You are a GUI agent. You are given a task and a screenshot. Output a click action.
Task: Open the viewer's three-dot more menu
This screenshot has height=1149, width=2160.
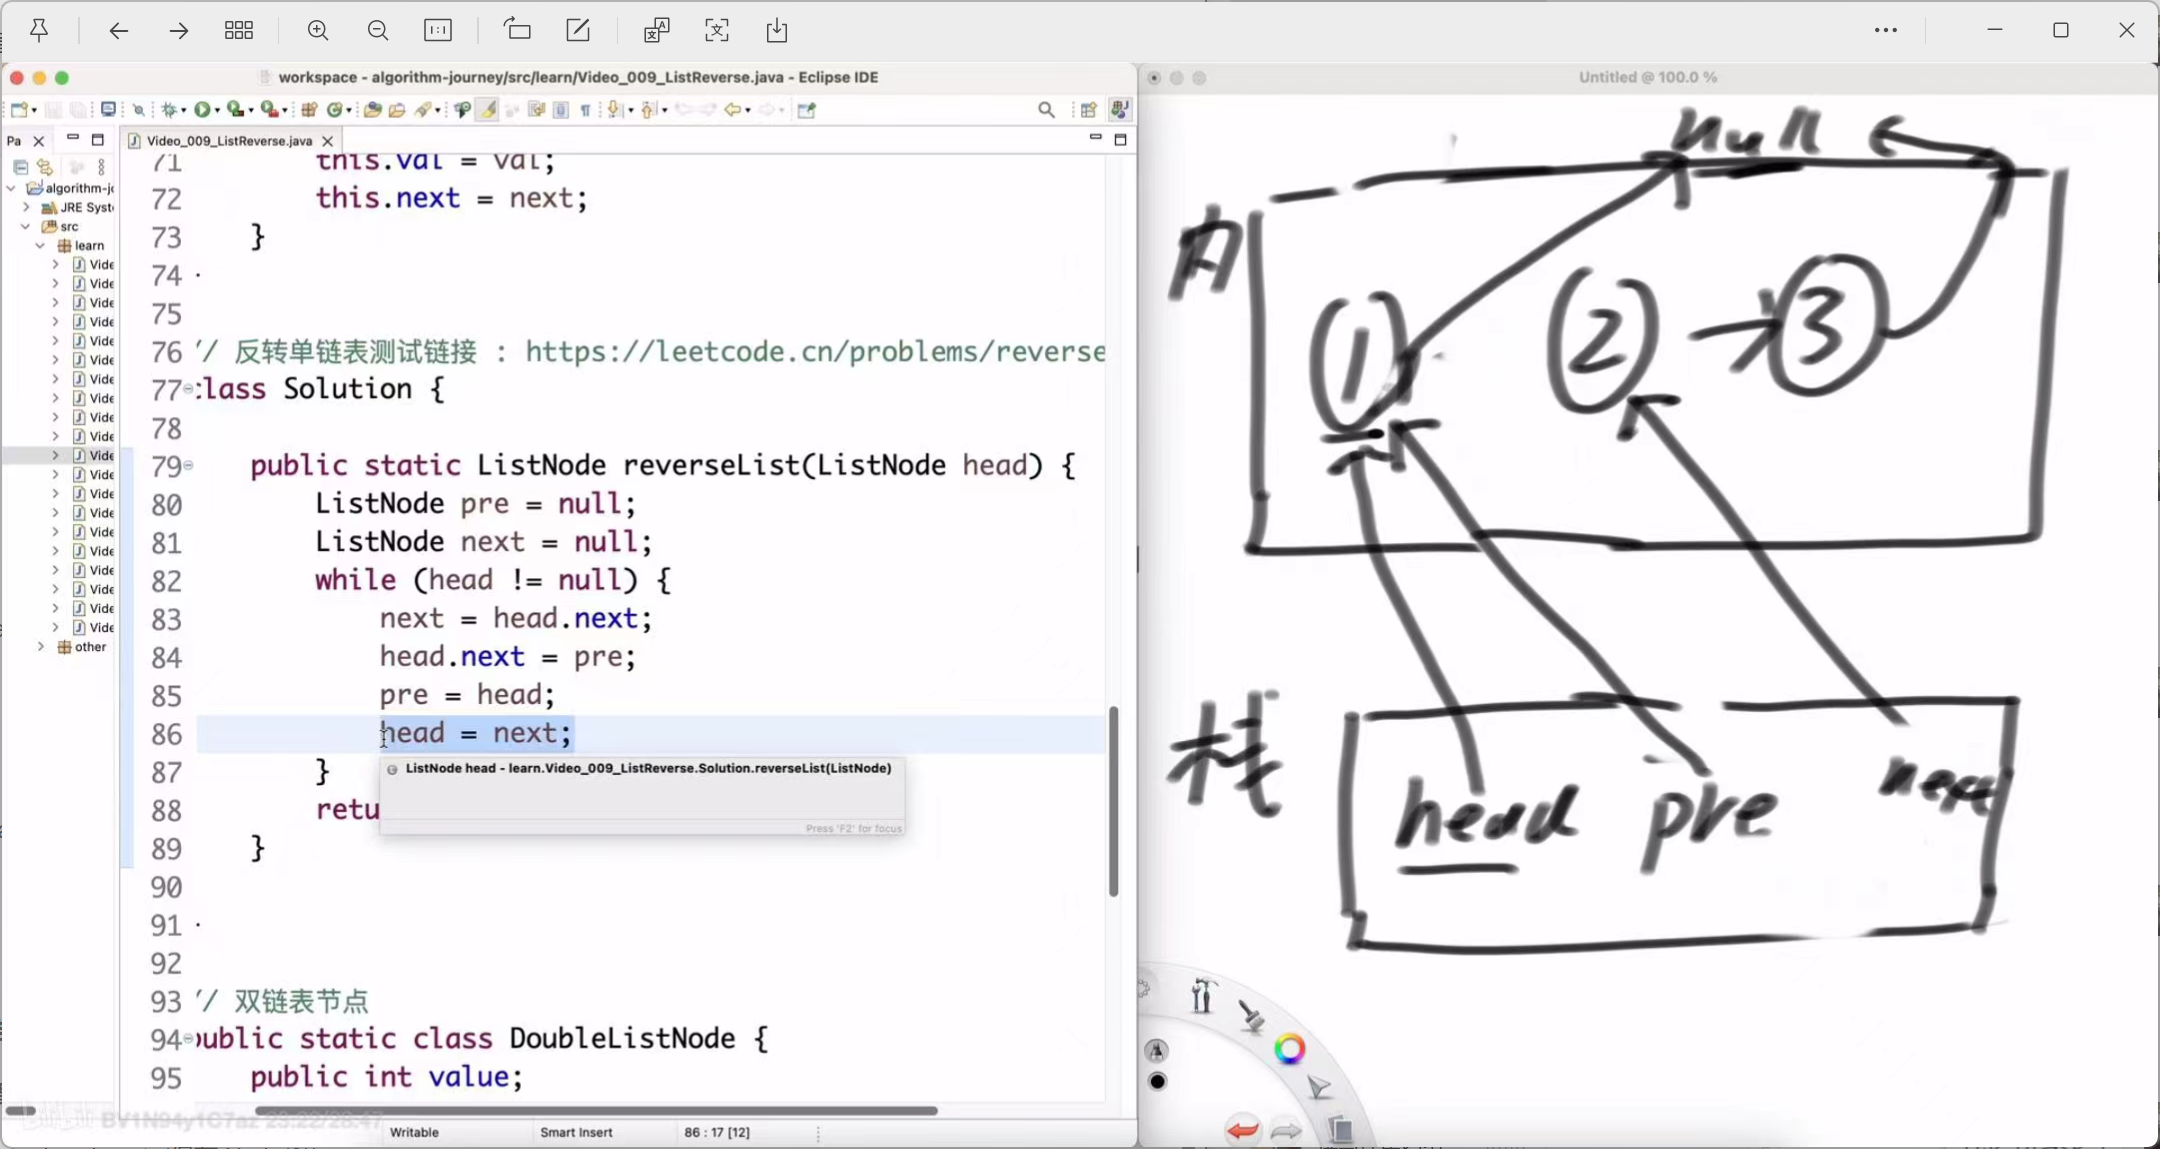[1886, 30]
